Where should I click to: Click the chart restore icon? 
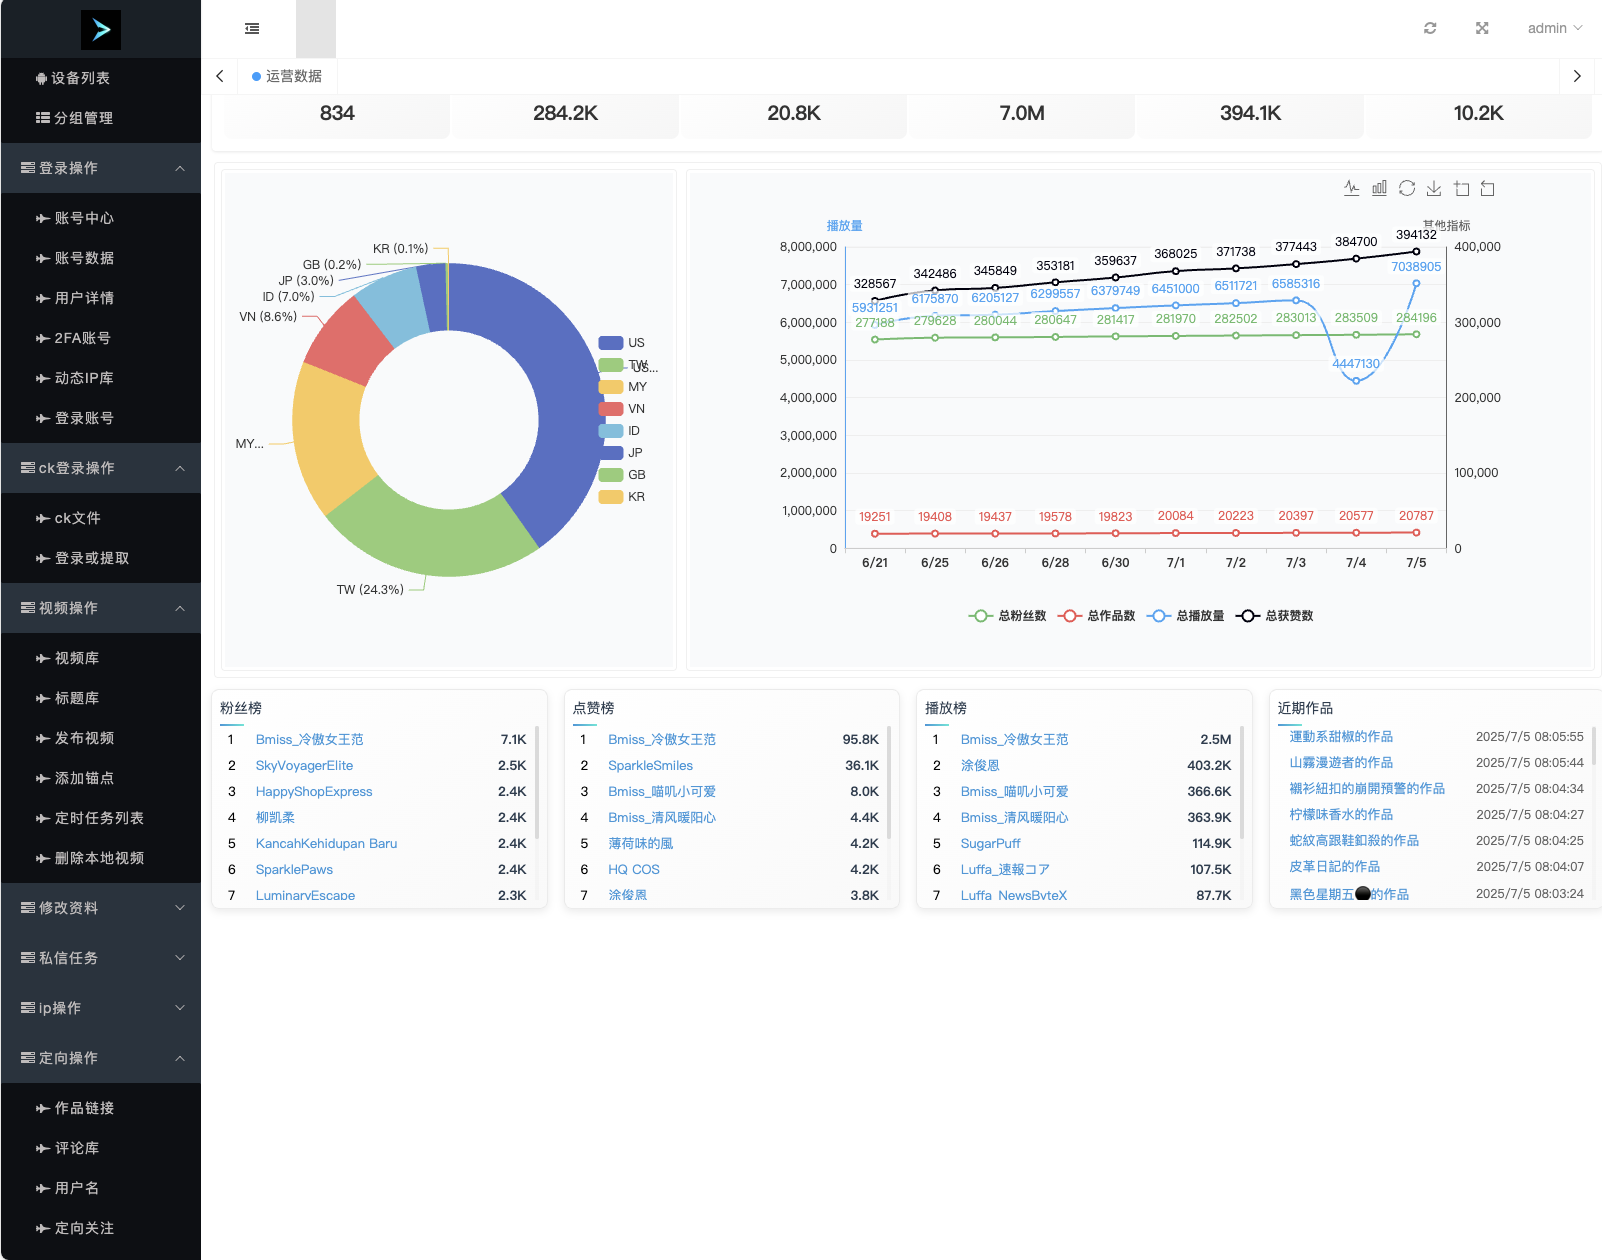pos(1407,188)
